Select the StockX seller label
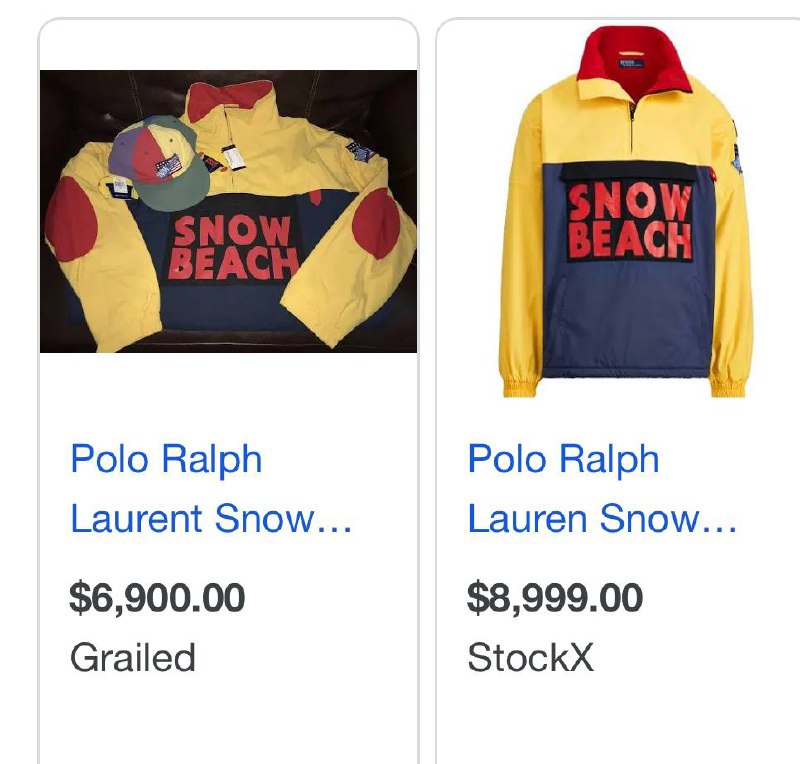 tap(531, 657)
